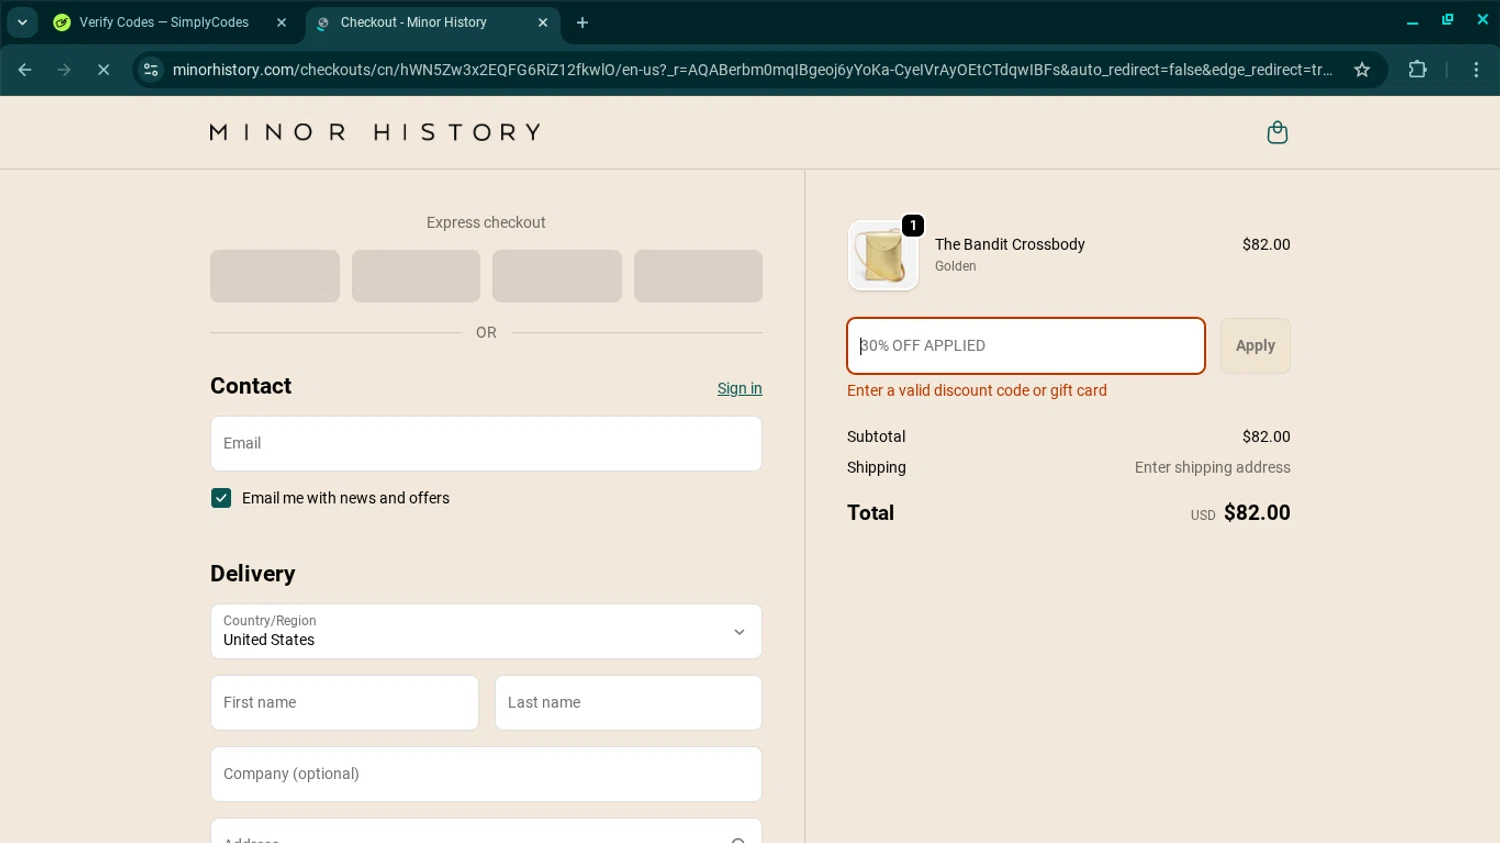Click the fourth express checkout button
This screenshot has height=843, width=1500.
pos(698,276)
